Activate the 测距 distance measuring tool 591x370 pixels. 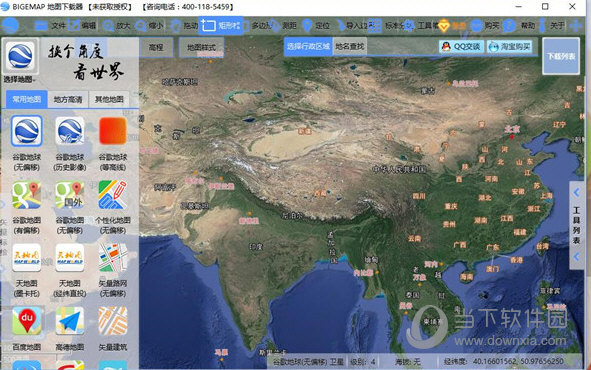point(283,26)
